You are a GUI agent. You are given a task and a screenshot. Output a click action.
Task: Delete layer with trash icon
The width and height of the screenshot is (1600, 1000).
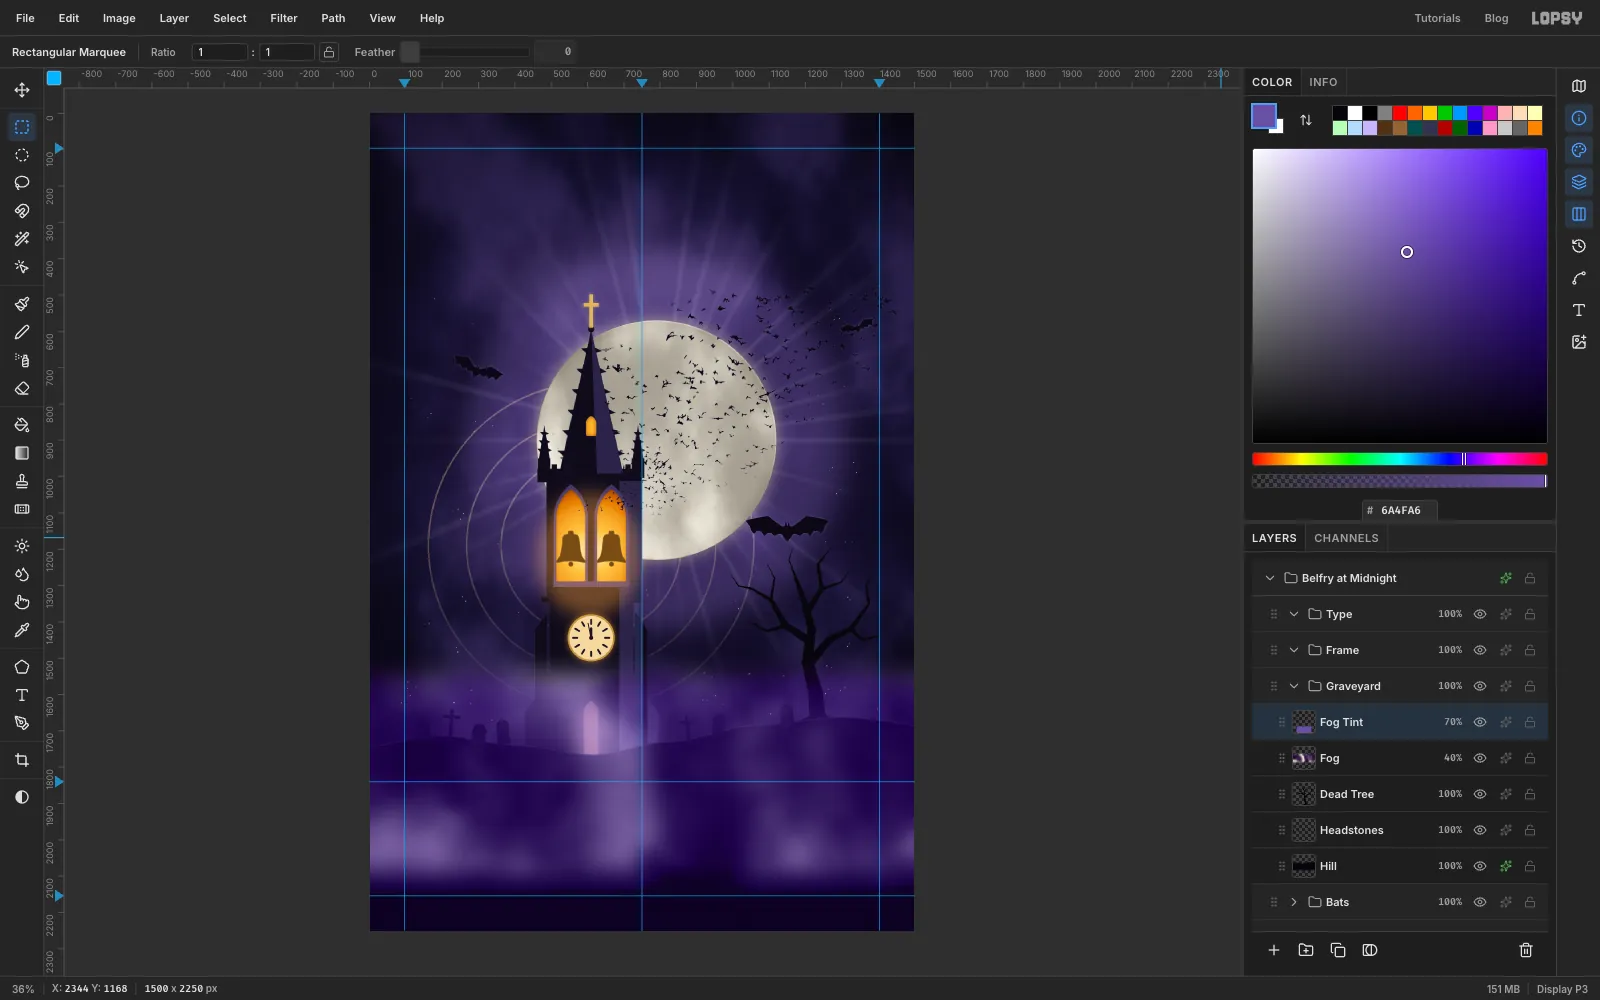pyautogui.click(x=1526, y=950)
